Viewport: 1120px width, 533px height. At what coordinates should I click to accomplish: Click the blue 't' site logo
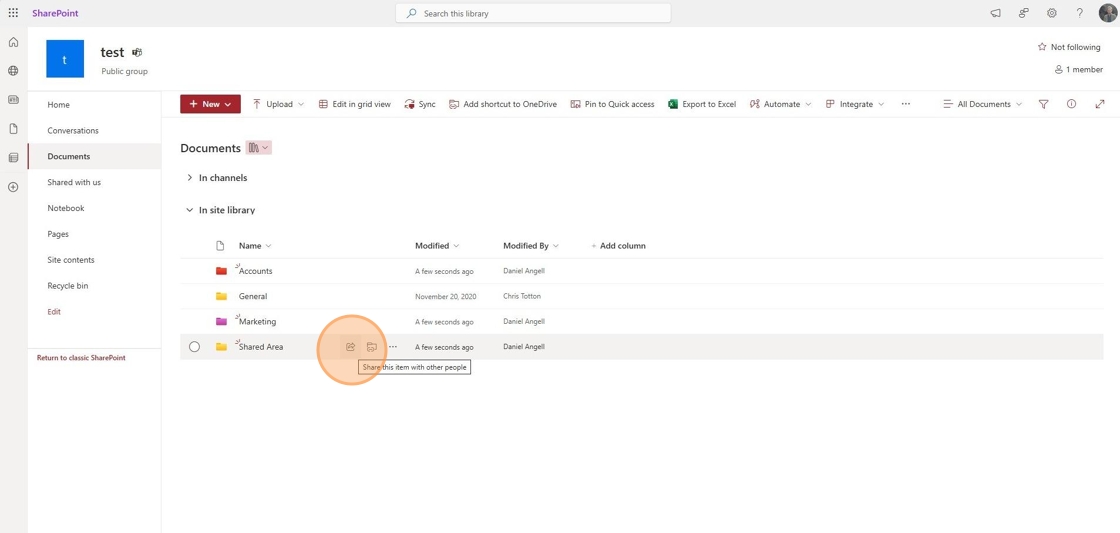pos(65,59)
